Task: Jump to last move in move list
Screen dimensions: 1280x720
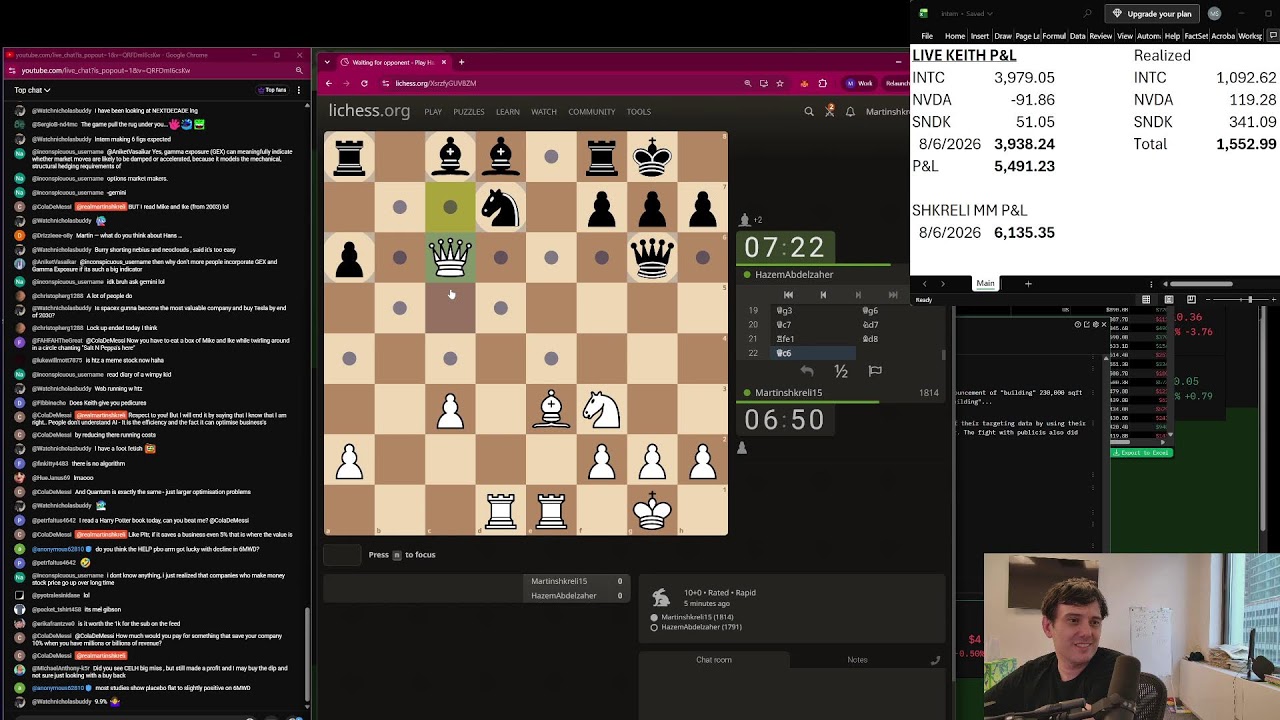Action: coord(893,295)
